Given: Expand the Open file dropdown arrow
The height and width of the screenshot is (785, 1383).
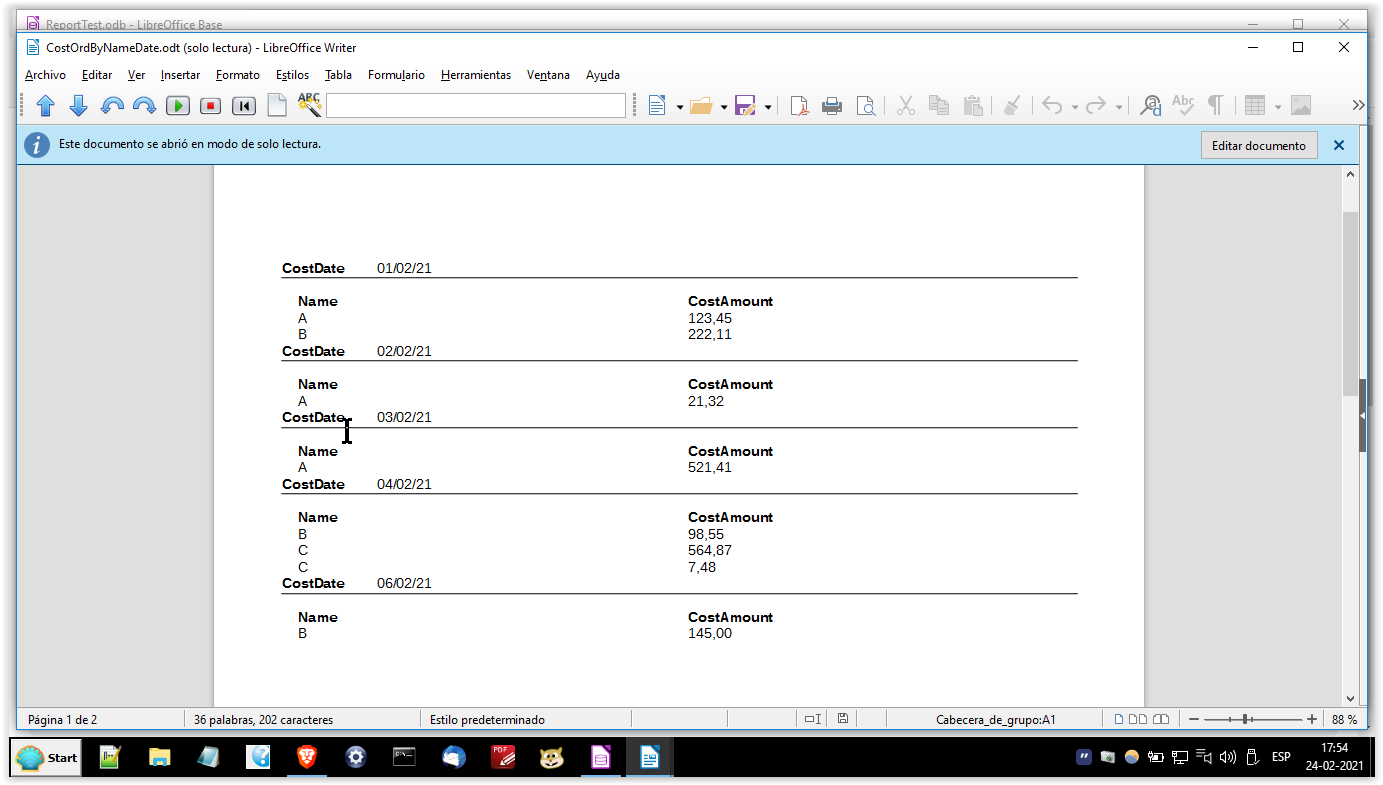Looking at the screenshot, I should 723,107.
